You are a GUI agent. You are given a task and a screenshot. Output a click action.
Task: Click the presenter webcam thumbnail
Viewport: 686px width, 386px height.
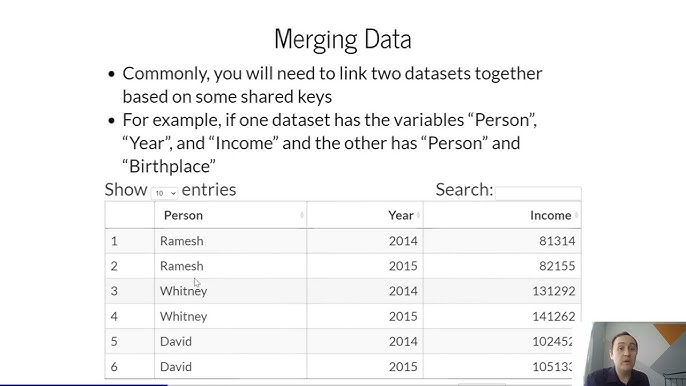635,354
